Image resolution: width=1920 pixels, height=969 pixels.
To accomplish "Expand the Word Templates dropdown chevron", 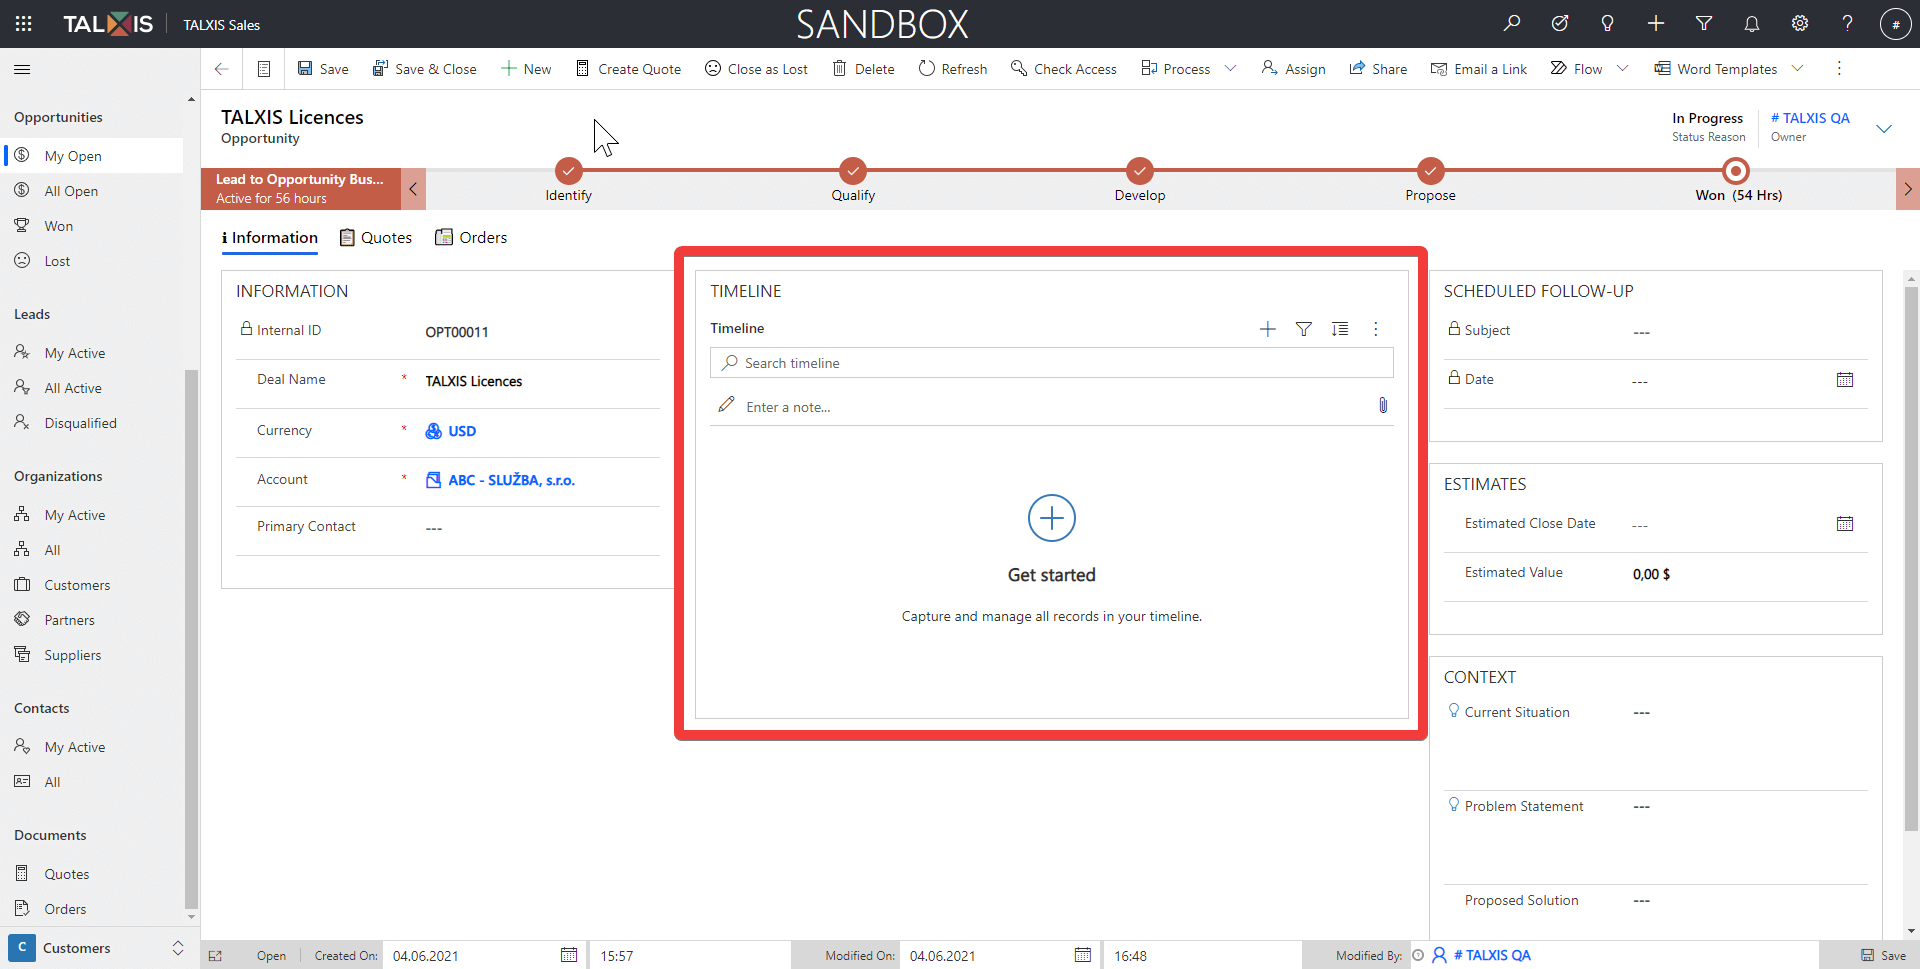I will point(1798,69).
